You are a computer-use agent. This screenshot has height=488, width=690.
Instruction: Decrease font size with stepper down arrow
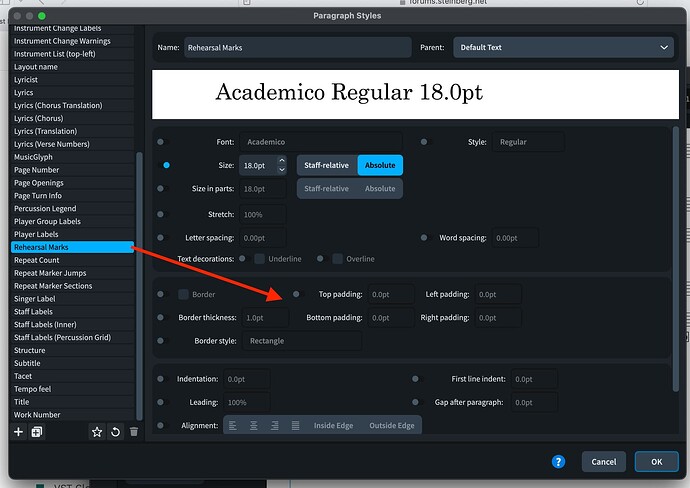282,170
